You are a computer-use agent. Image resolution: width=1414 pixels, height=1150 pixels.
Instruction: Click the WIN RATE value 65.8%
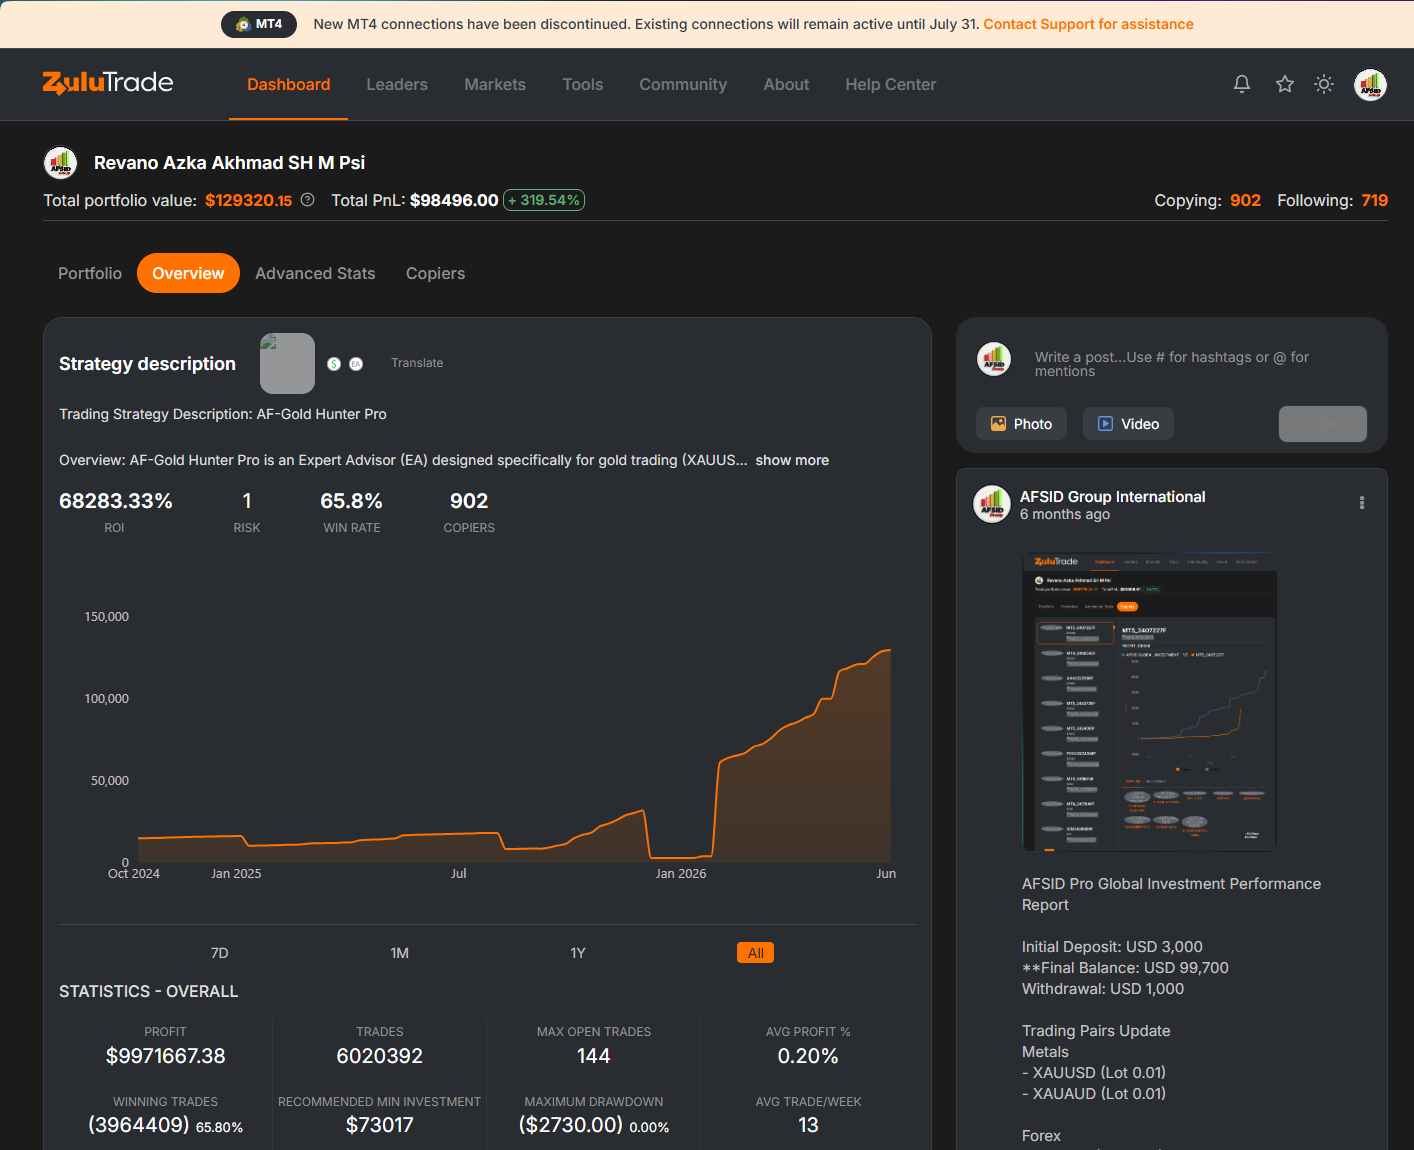(x=351, y=501)
